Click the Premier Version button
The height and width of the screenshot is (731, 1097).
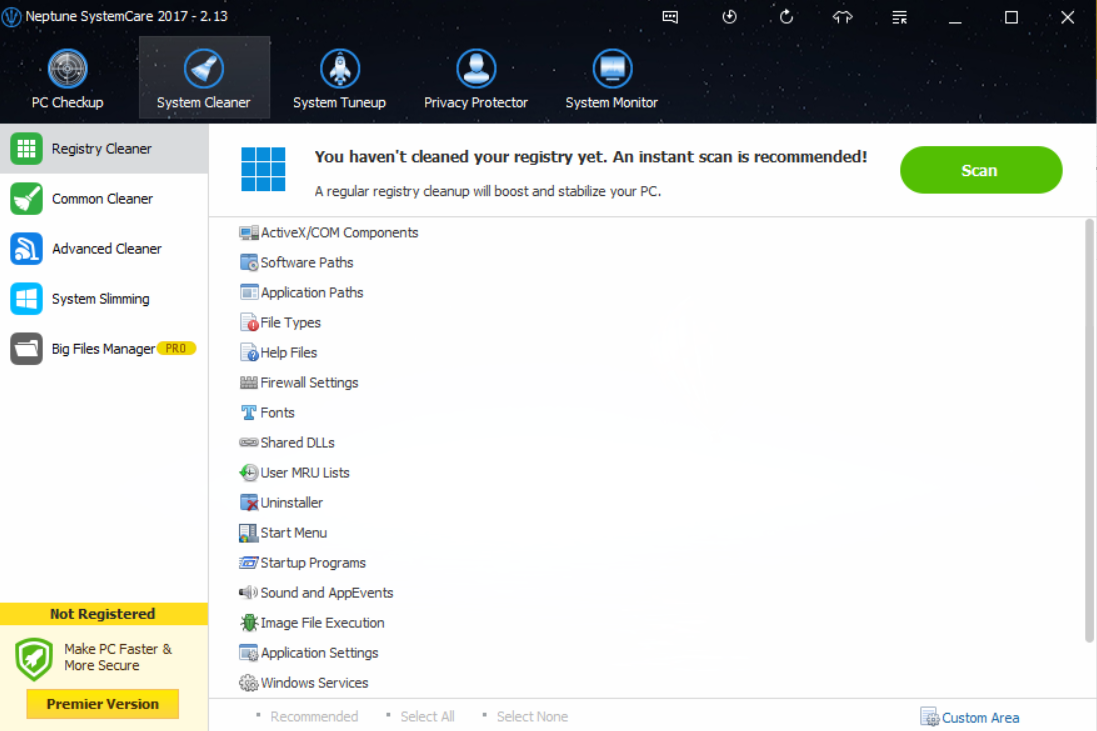click(103, 704)
